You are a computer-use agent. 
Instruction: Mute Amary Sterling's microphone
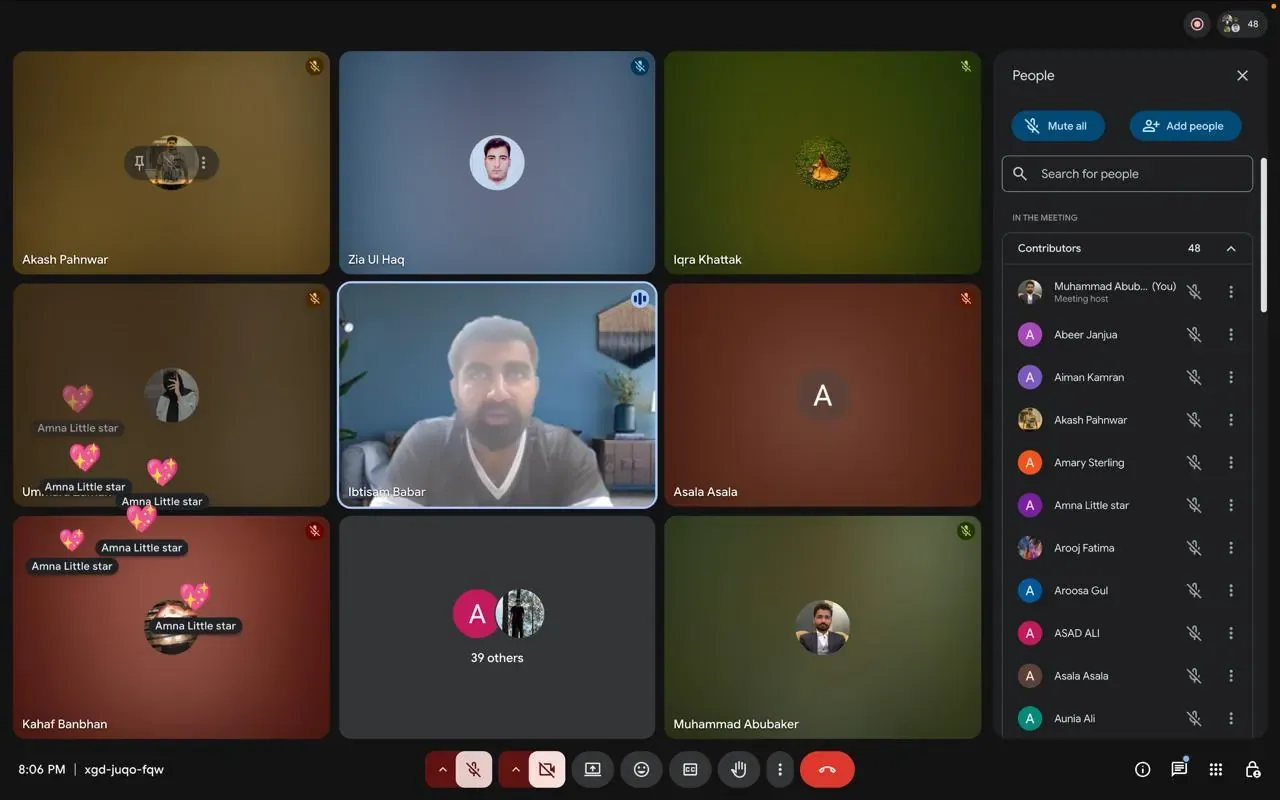1194,463
